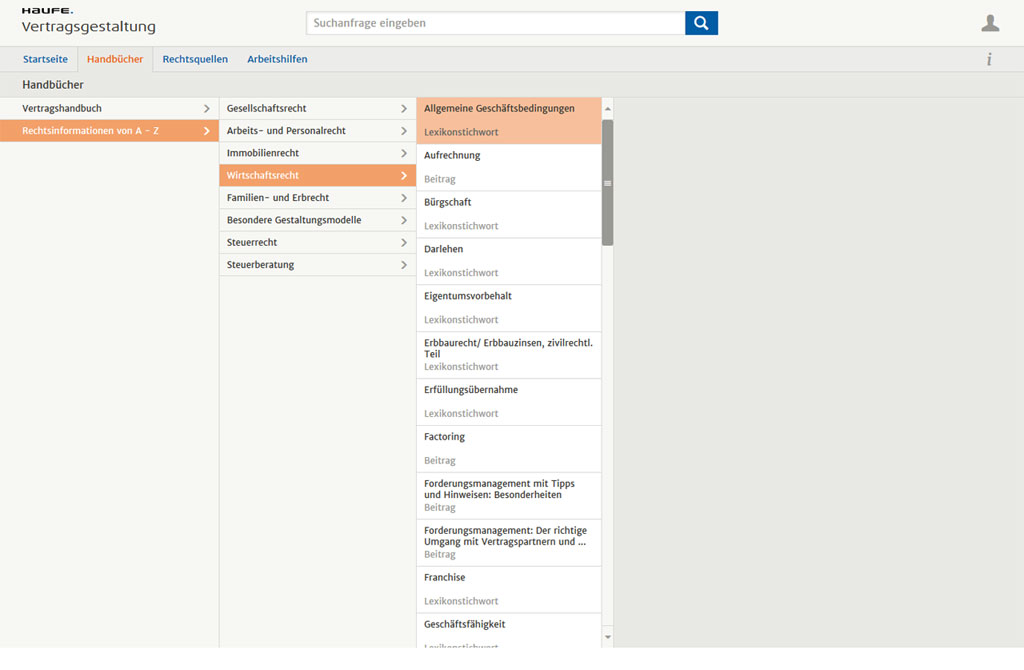Select Steuerberatung category

pyautogui.click(x=317, y=264)
